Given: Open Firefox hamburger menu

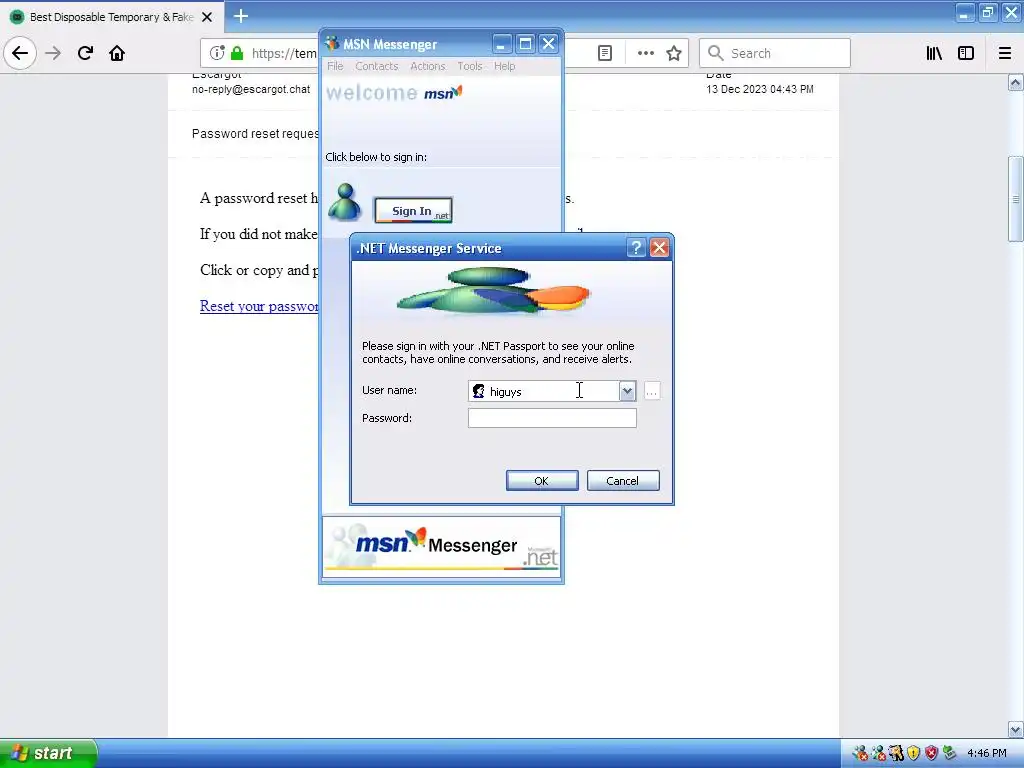Looking at the screenshot, I should click(1005, 53).
